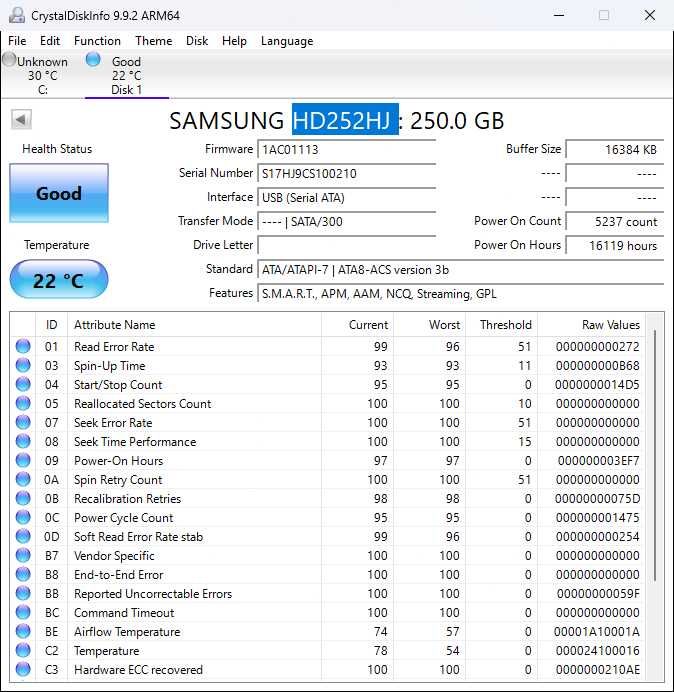Click the Reallocated Sectors Count attribute name
674x692 pixels.
pos(143,404)
